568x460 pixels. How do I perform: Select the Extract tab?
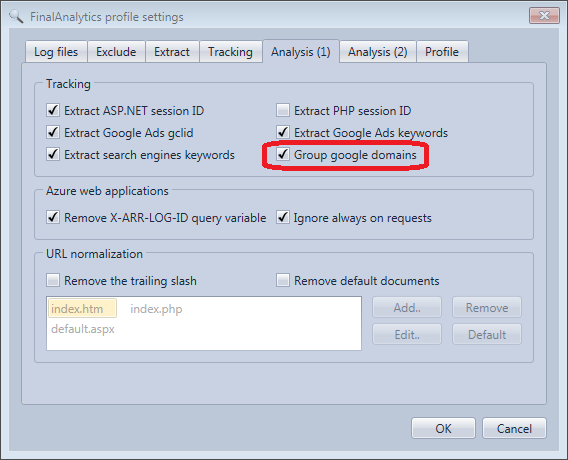pyautogui.click(x=172, y=52)
